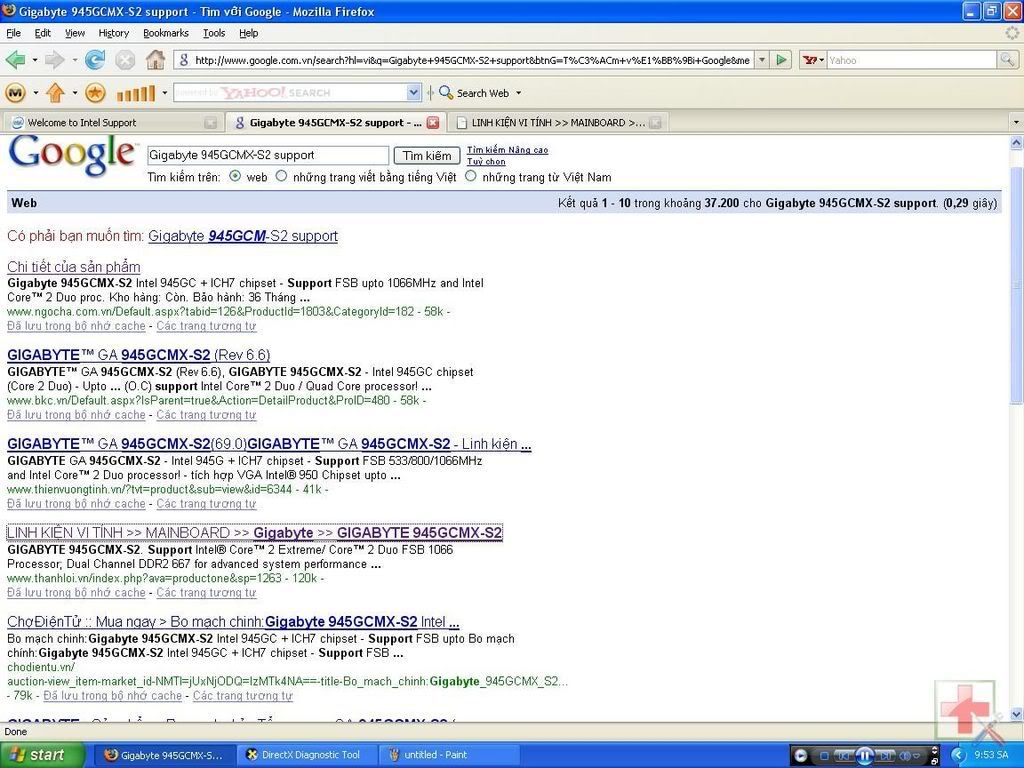This screenshot has width=1024, height=768.
Task: Click the green Go arrow beside address bar
Action: [x=782, y=60]
